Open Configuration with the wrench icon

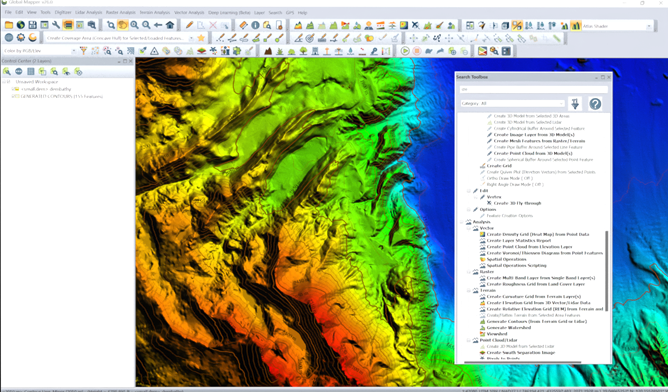pos(56,26)
